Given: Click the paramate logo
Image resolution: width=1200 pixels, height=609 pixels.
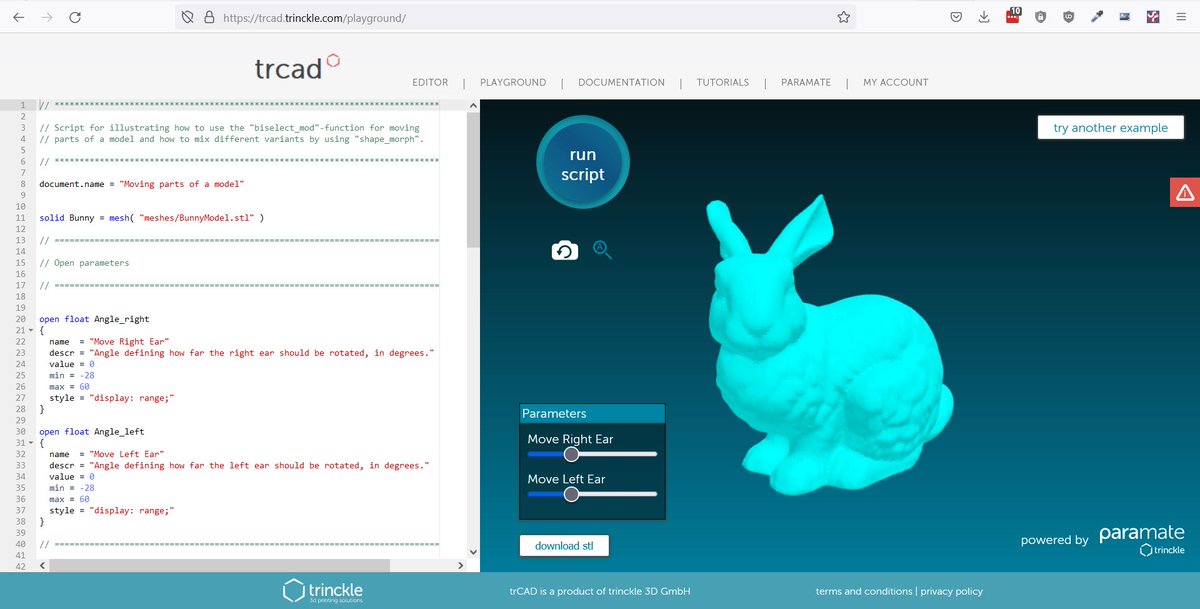Looking at the screenshot, I should pyautogui.click(x=1142, y=534).
